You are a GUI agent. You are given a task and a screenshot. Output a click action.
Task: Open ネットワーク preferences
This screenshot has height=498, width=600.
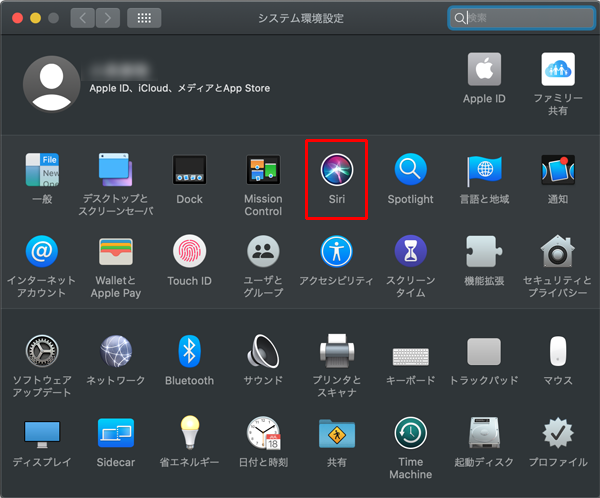[x=116, y=351]
